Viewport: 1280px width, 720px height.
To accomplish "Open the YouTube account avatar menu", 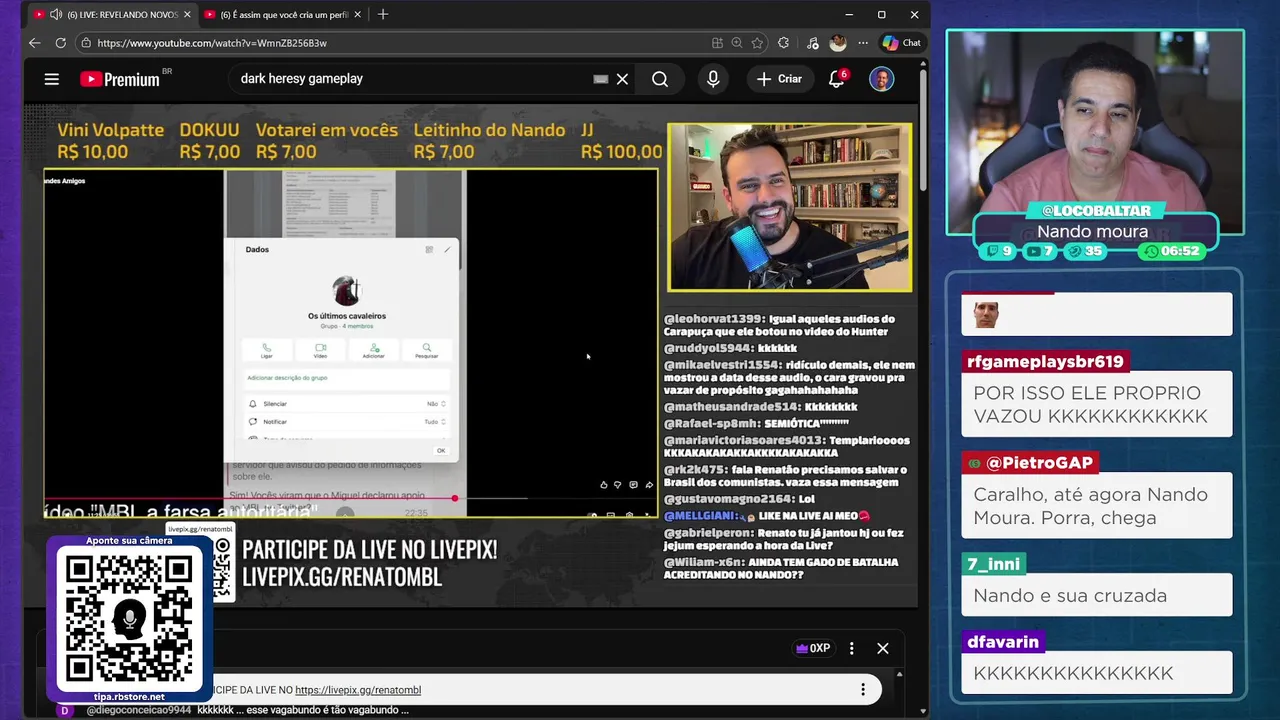I will [881, 79].
